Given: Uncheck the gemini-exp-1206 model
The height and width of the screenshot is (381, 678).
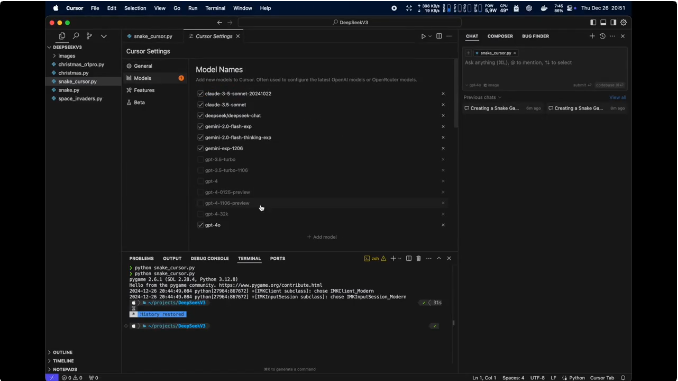Looking at the screenshot, I should tap(200, 148).
